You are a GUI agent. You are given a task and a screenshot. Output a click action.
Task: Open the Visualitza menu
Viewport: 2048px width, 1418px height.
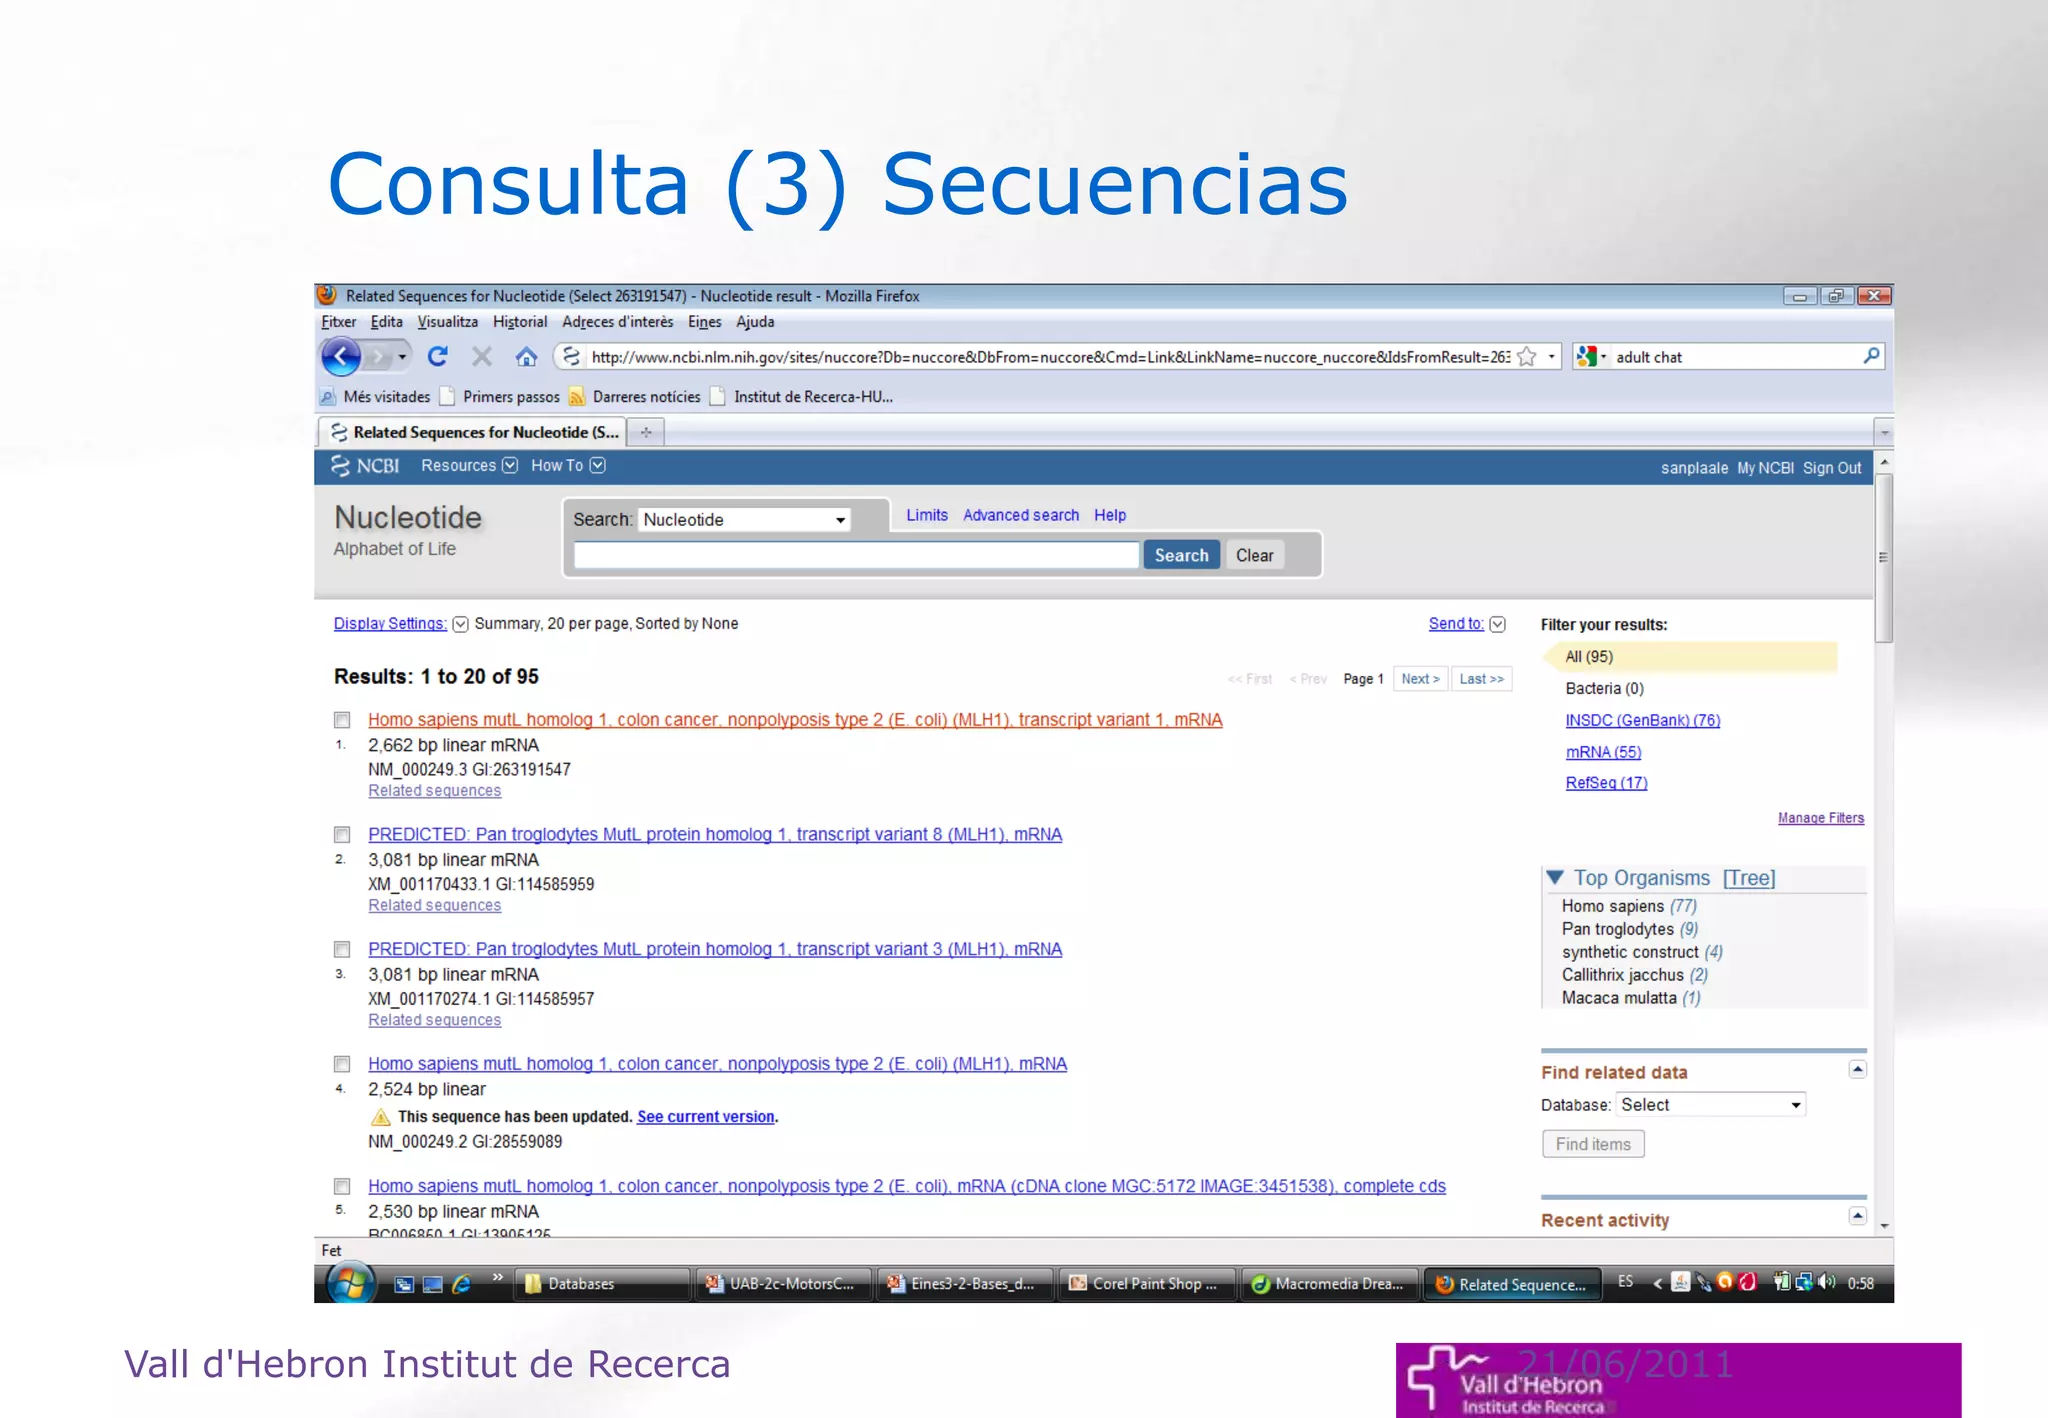pos(447,322)
